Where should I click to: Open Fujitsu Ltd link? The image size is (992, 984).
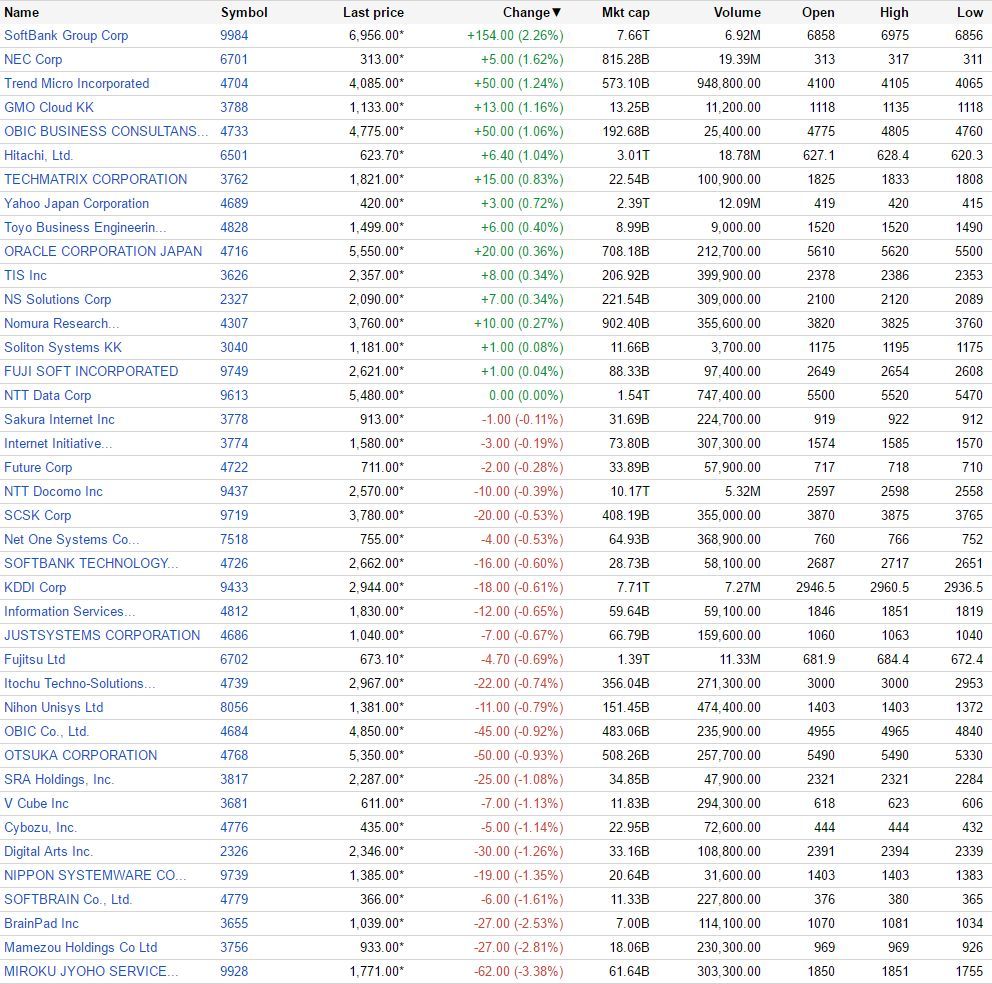pyautogui.click(x=34, y=659)
